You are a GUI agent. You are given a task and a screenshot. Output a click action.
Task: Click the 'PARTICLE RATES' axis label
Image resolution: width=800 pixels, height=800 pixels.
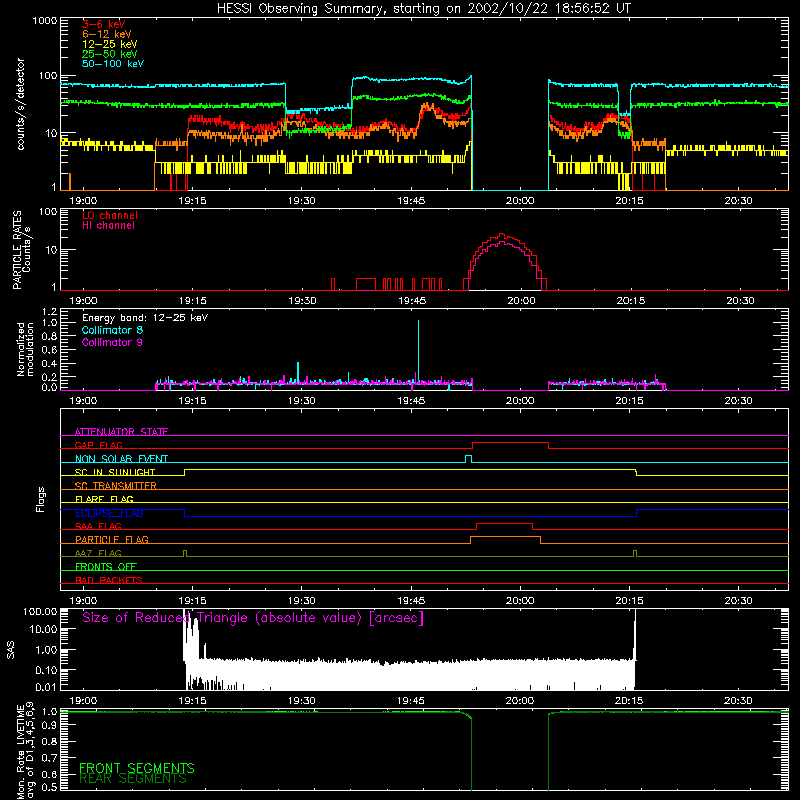[x=17, y=250]
